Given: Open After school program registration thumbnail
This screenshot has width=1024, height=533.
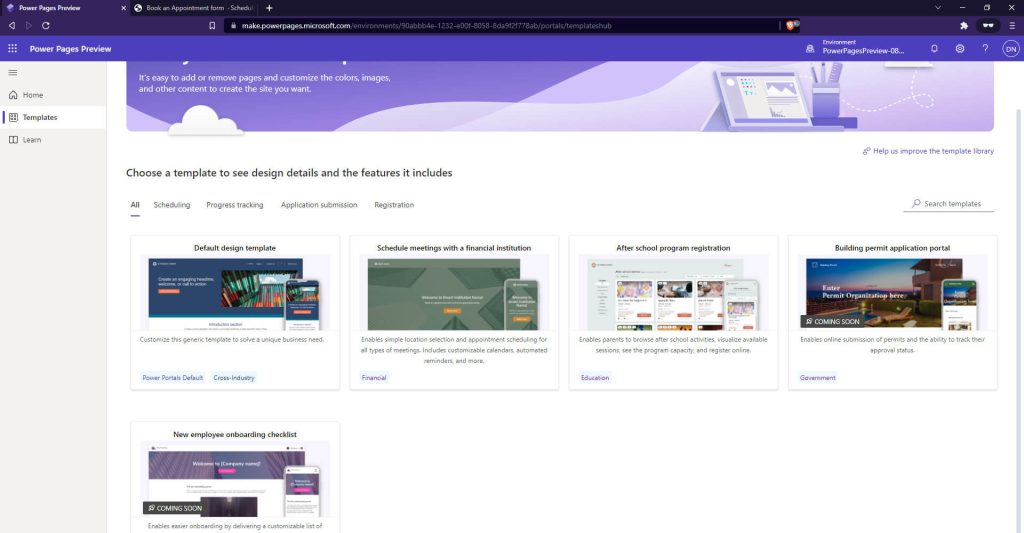Looking at the screenshot, I should pyautogui.click(x=673, y=294).
